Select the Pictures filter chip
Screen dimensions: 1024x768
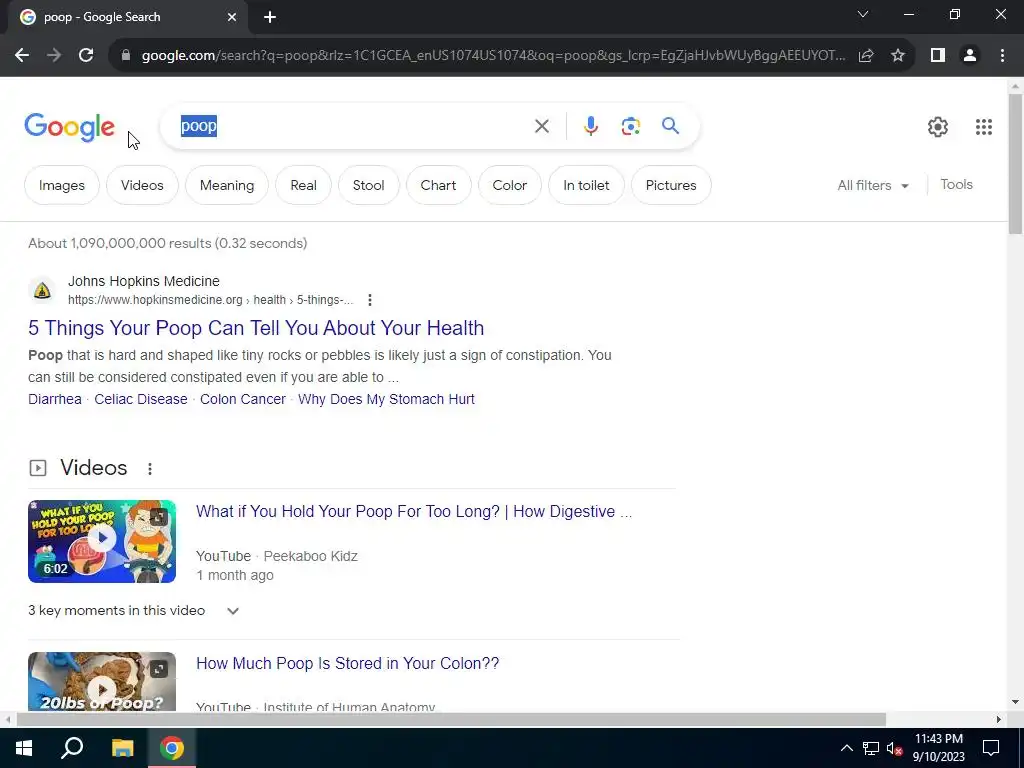click(671, 185)
